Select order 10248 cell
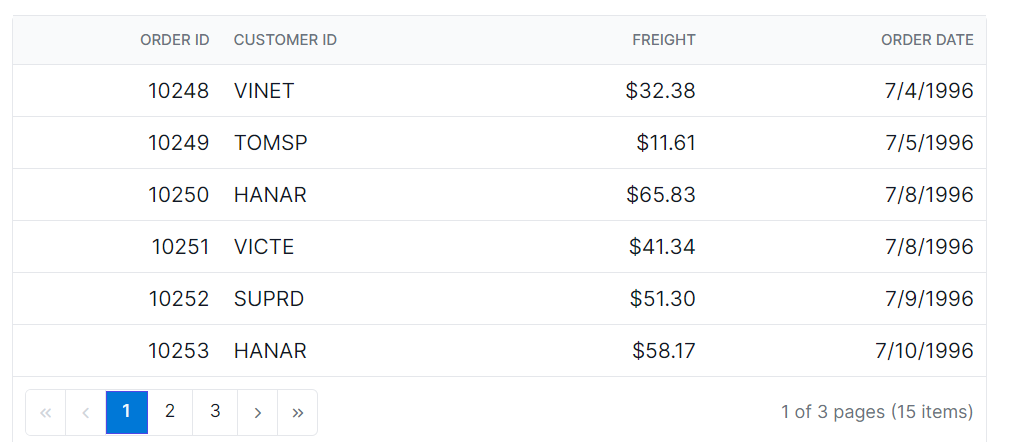Screen dimensions: 1011x442 coord(178,91)
